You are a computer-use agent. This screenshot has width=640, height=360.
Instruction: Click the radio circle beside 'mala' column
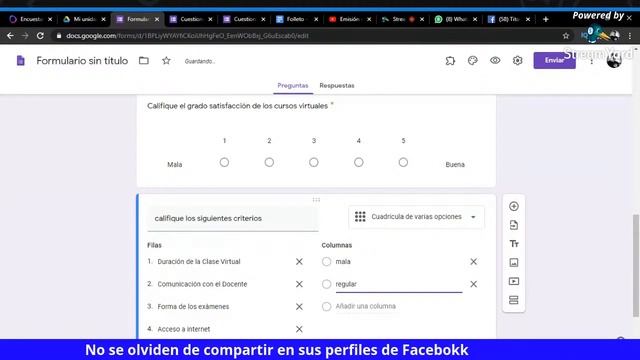326,262
